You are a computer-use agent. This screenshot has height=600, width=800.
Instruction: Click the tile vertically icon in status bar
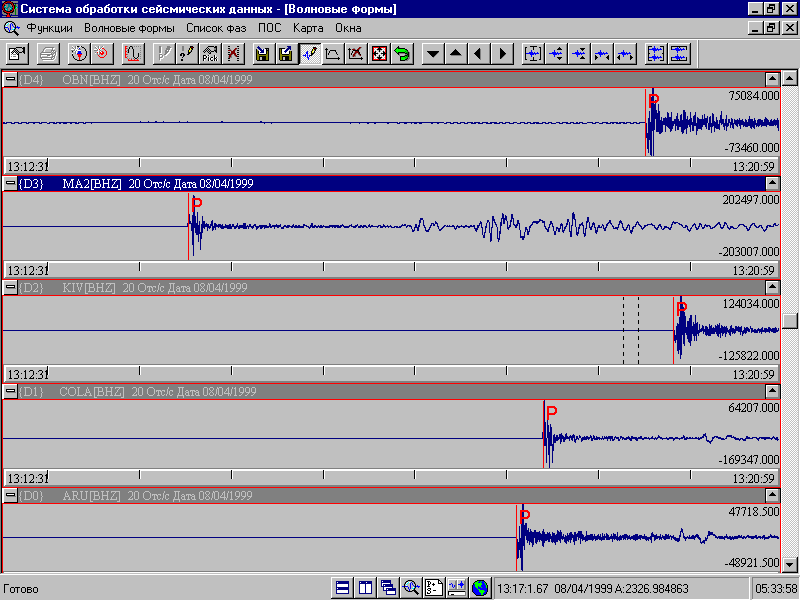point(365,588)
